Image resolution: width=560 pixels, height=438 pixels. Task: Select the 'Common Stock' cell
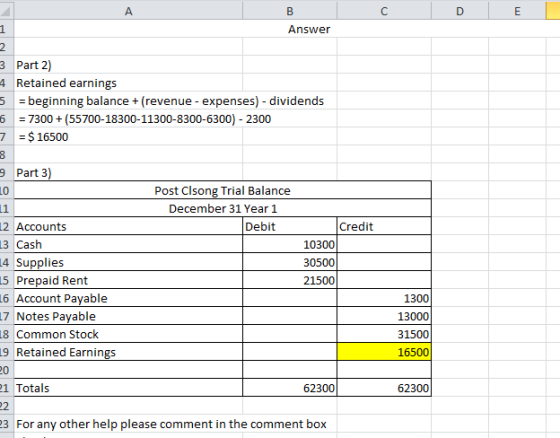(128, 334)
